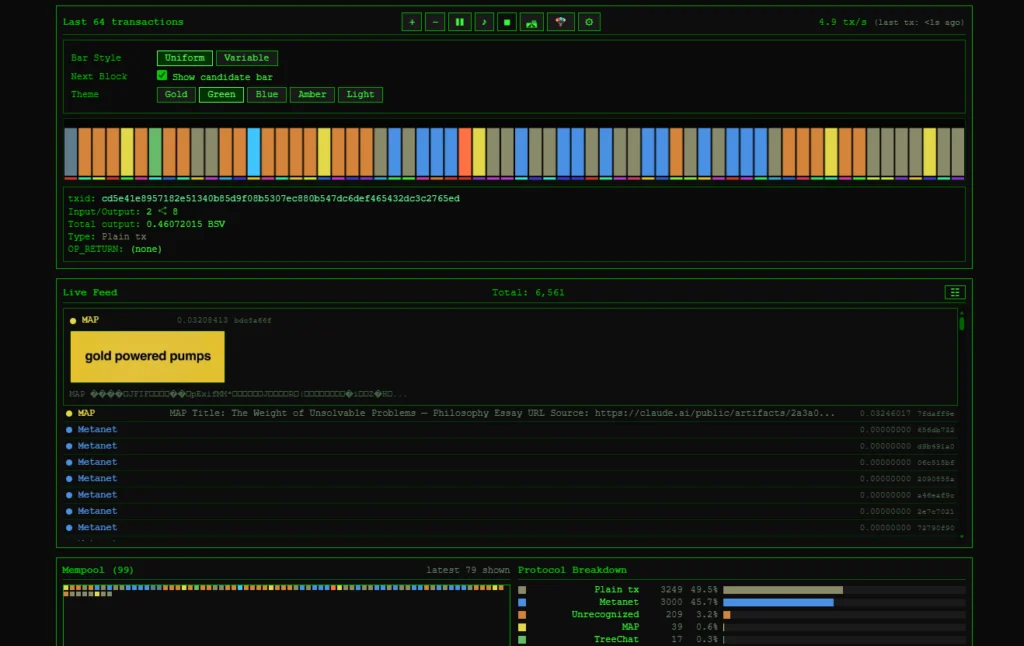Click the Last 64 transactions heading

123,22
